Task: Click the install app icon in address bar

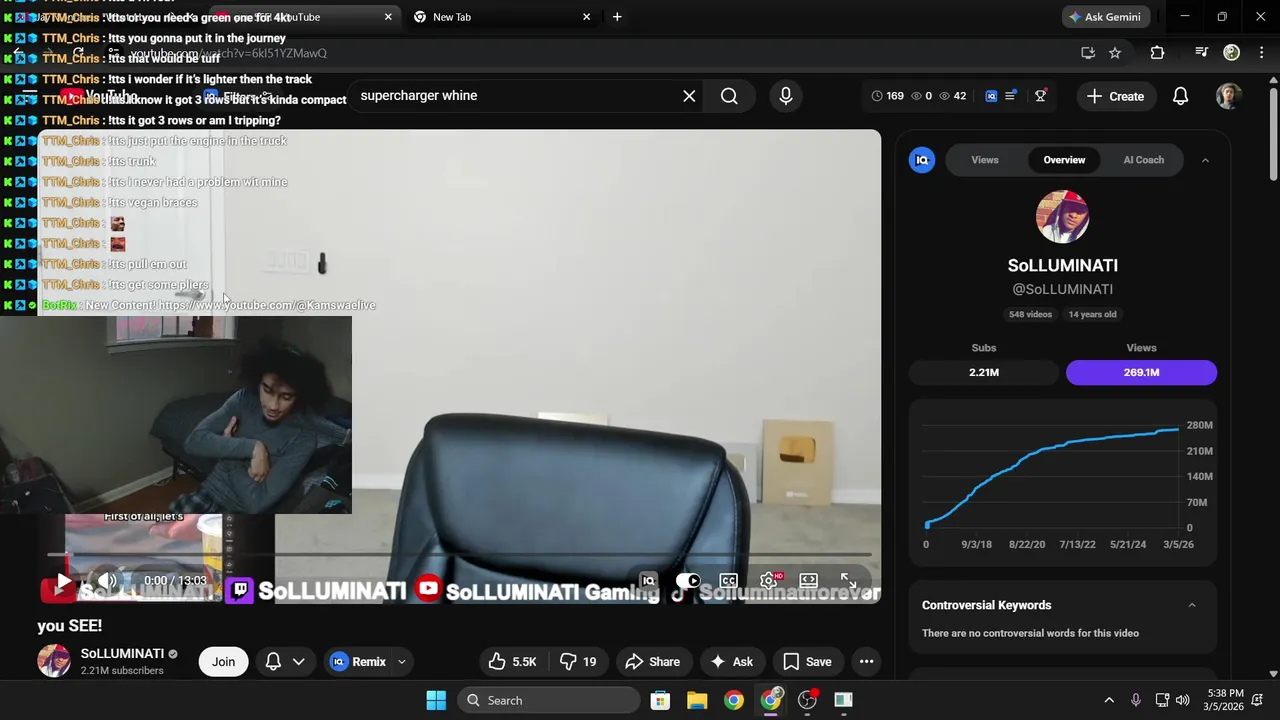Action: pyautogui.click(x=1088, y=53)
